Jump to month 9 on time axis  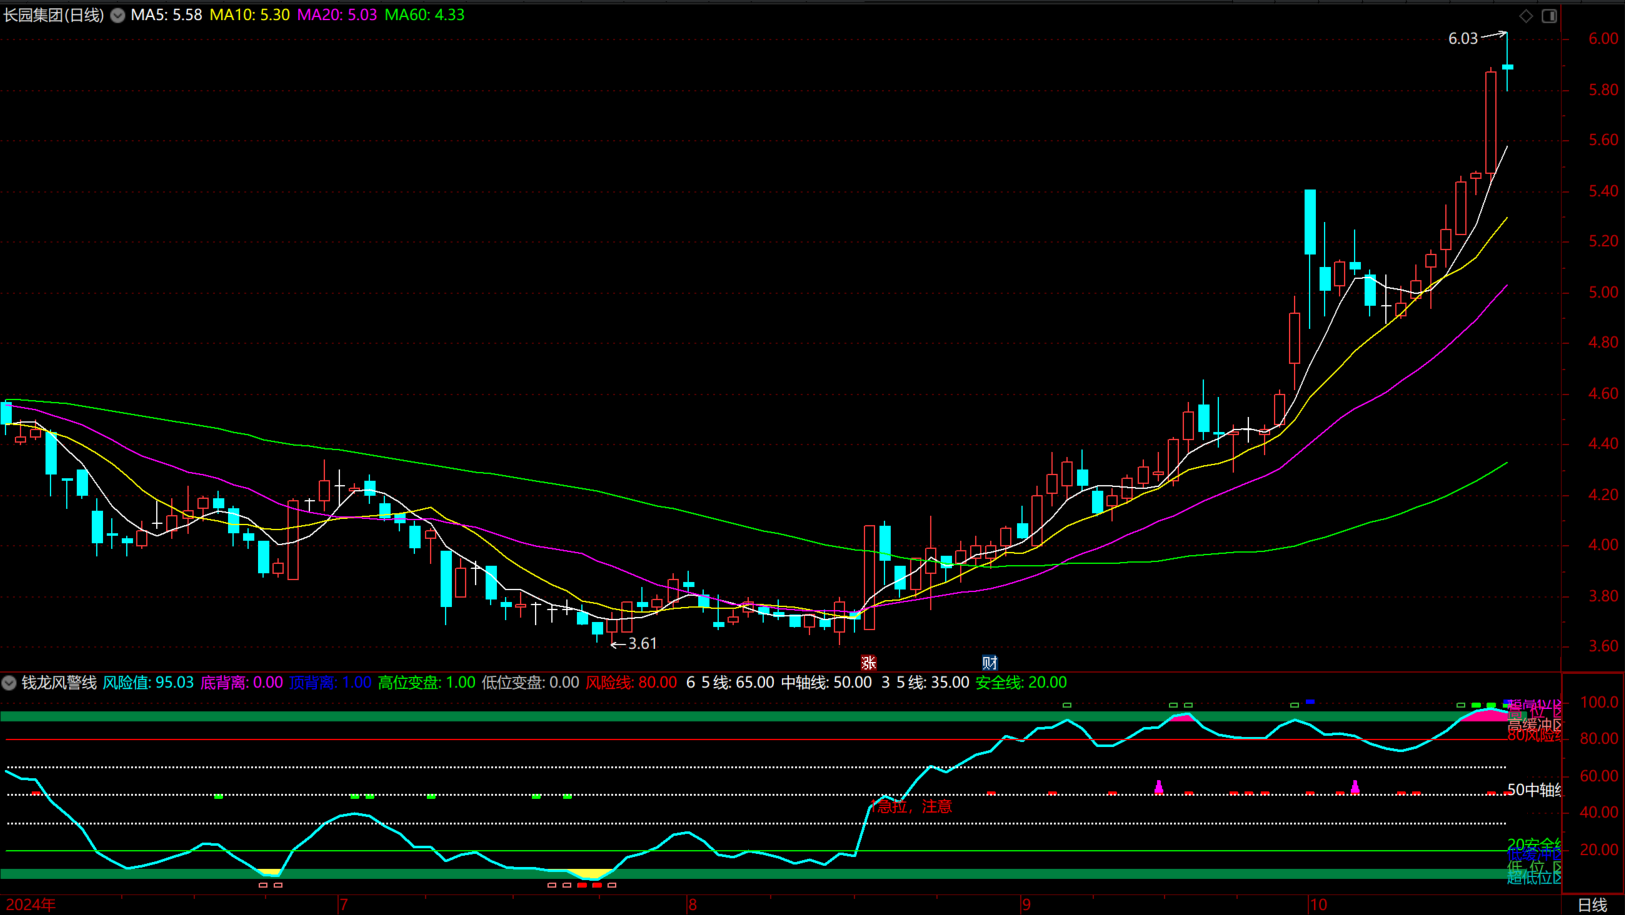tap(1025, 905)
